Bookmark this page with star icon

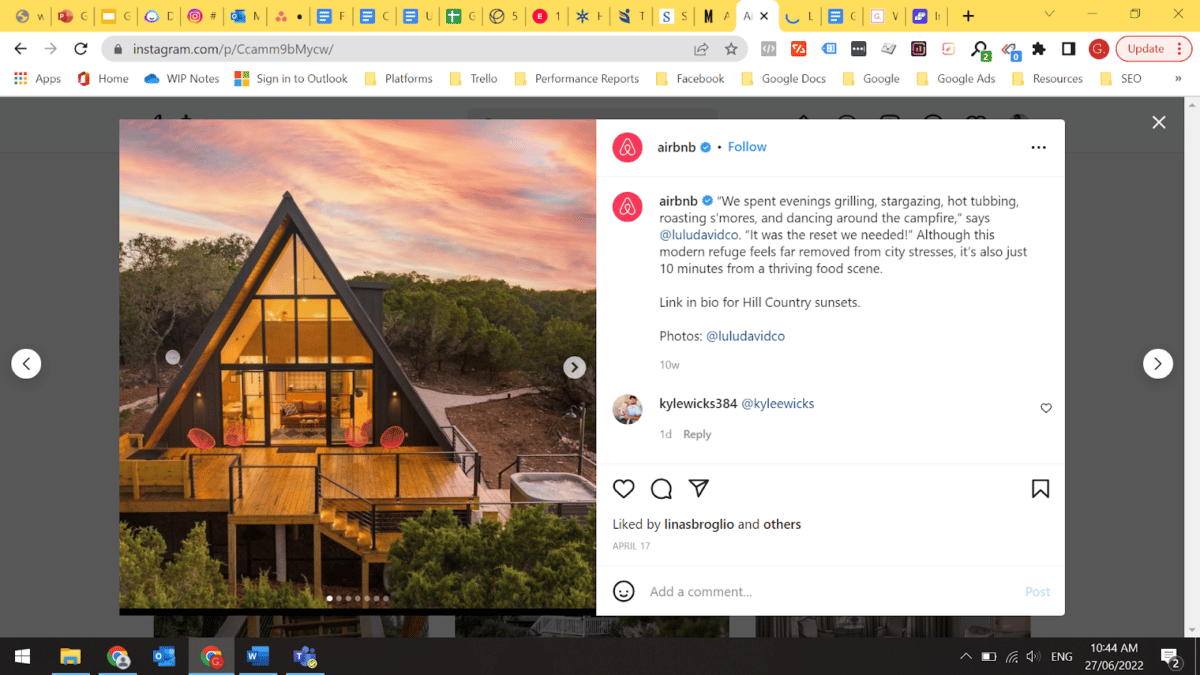click(x=731, y=49)
